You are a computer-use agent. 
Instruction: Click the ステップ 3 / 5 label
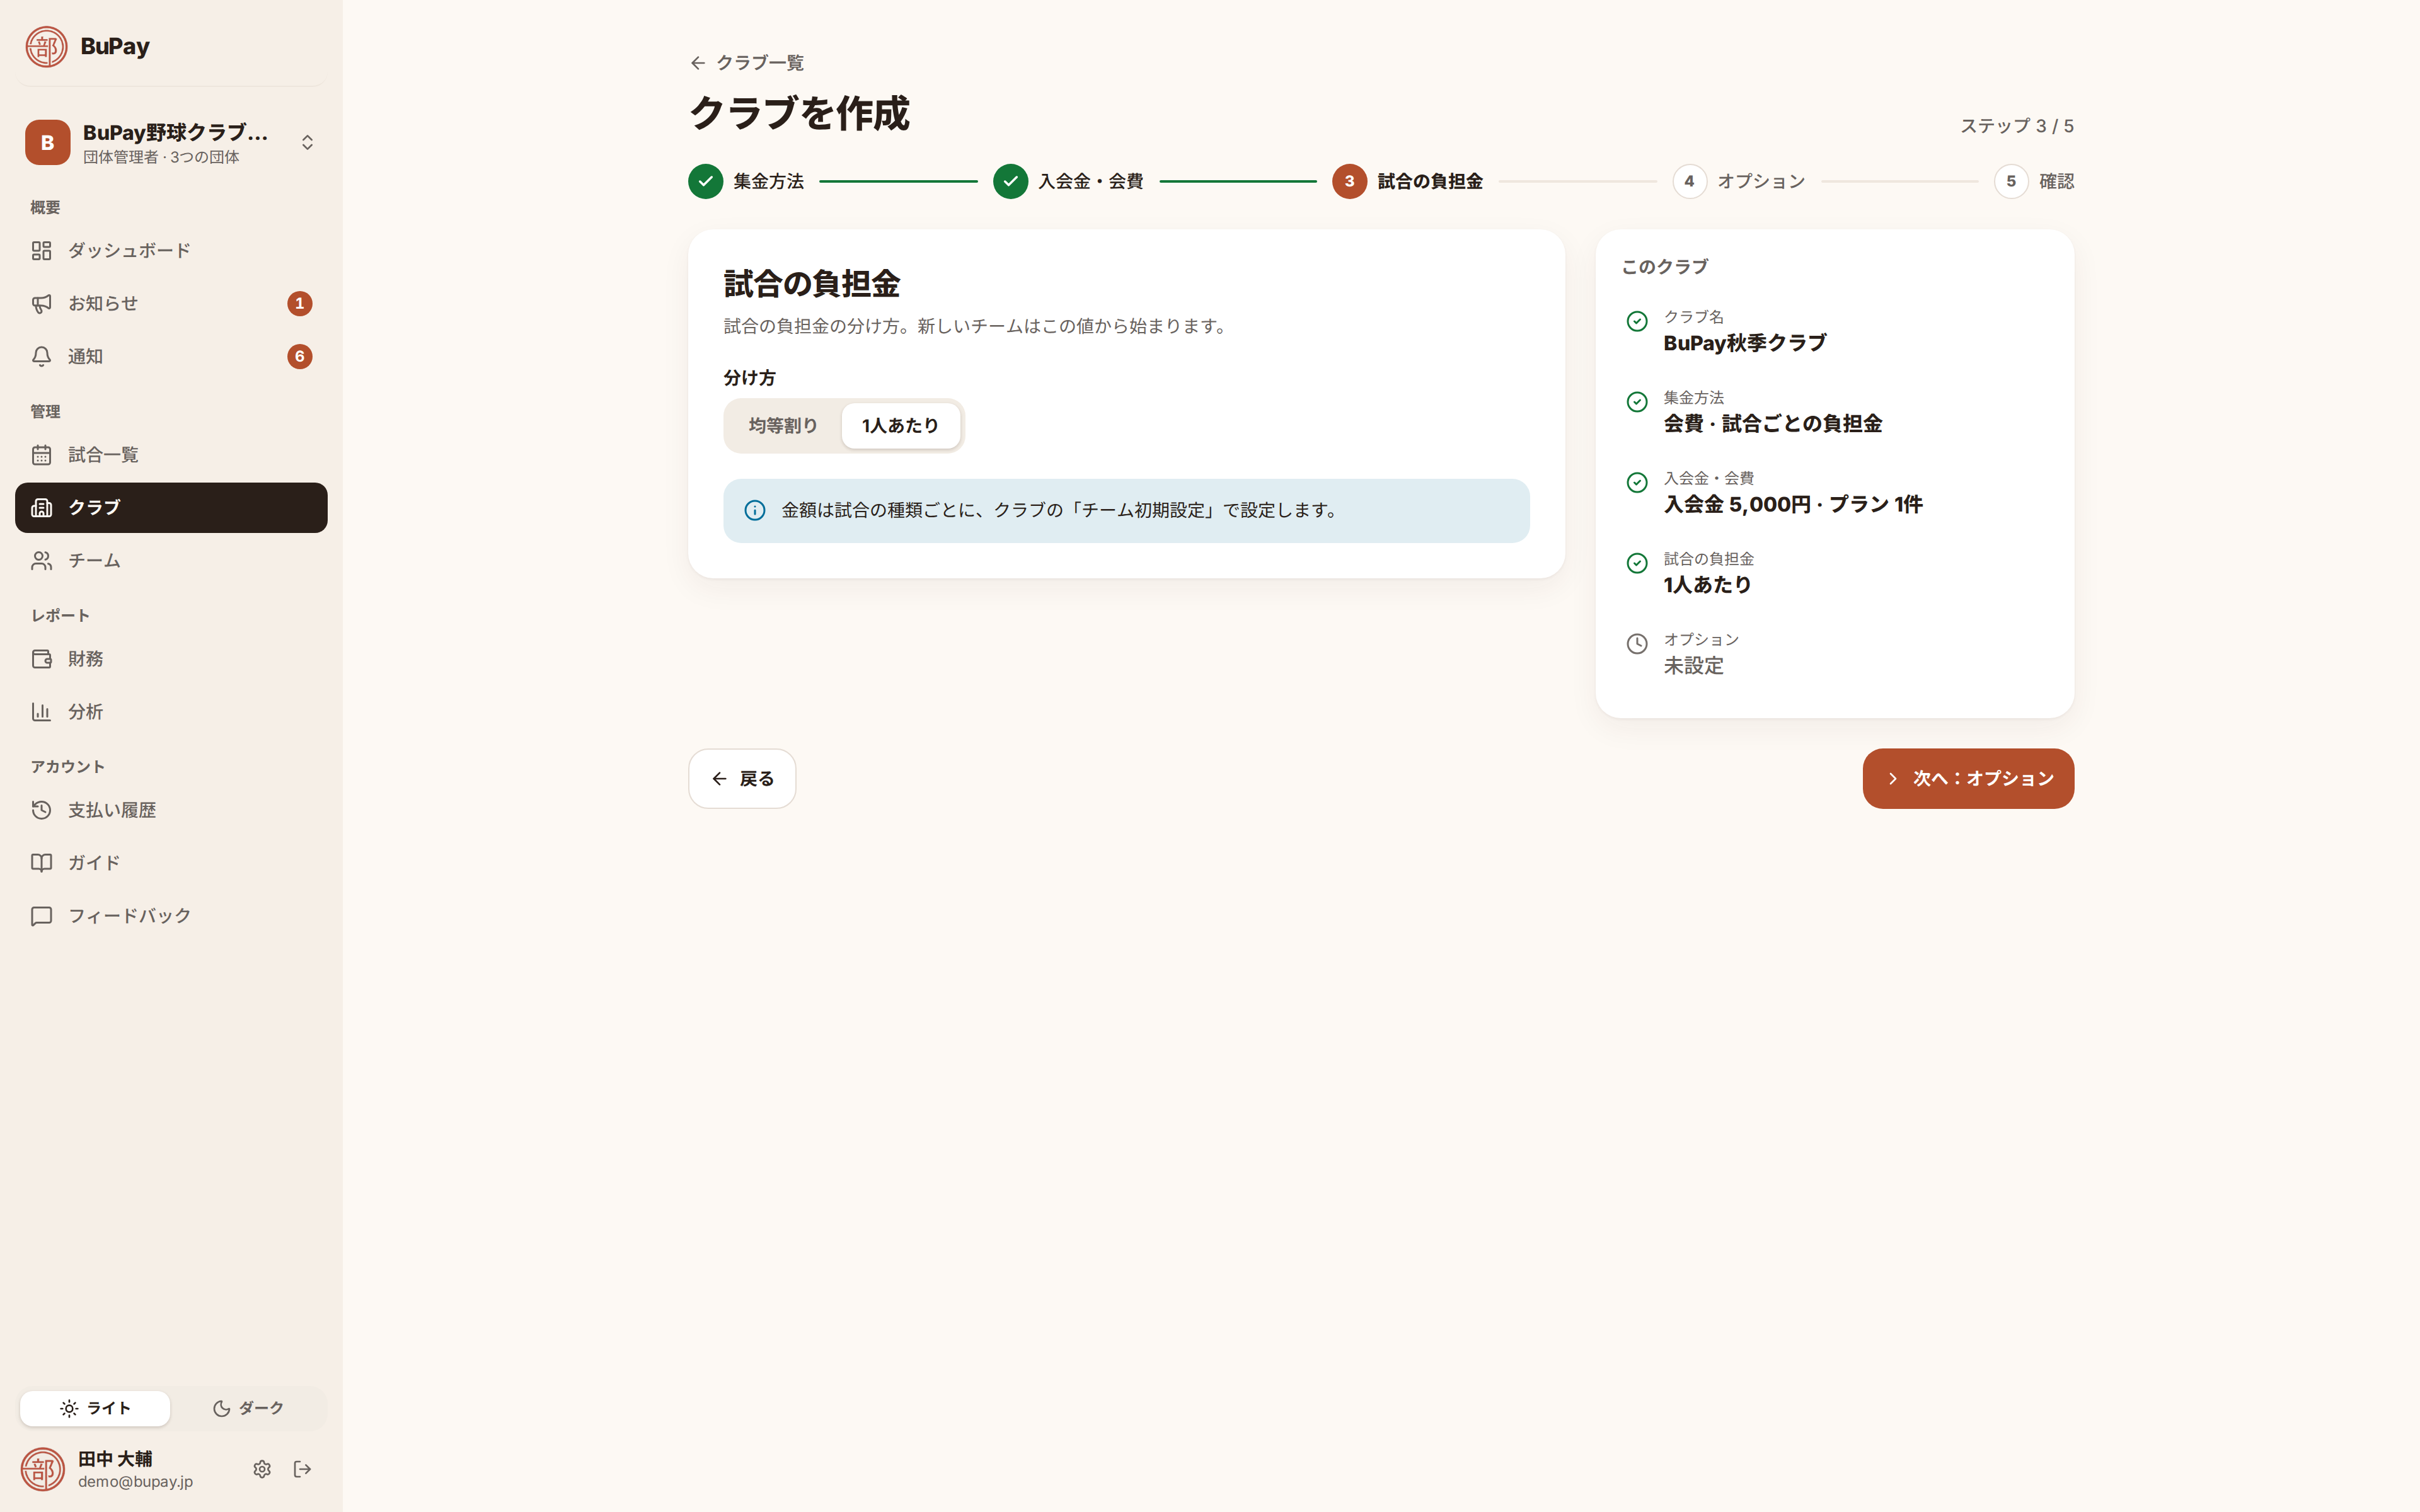pyautogui.click(x=2017, y=126)
